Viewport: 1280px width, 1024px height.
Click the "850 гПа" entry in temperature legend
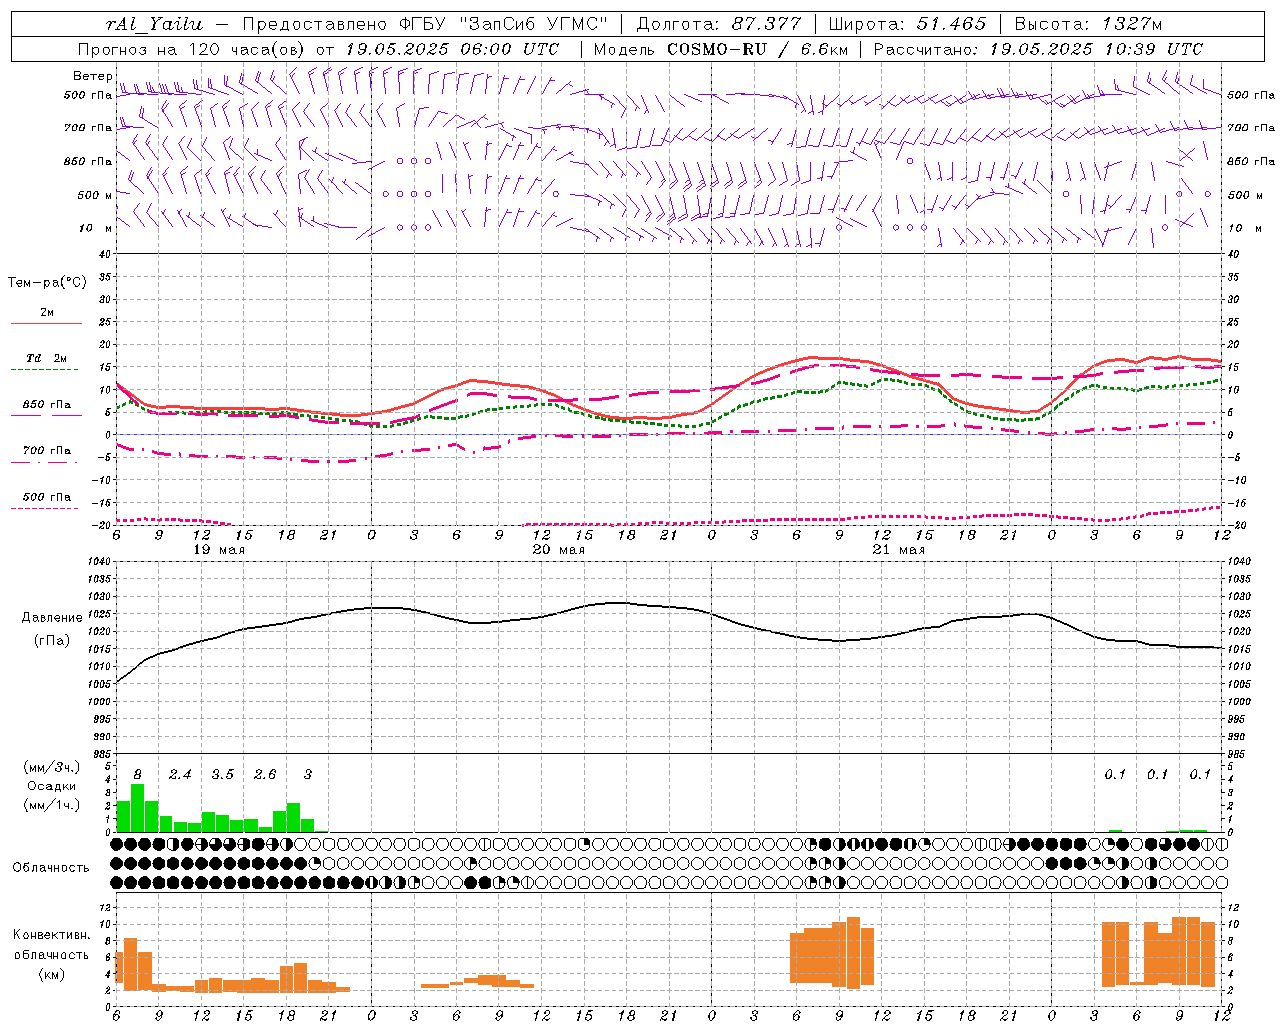pyautogui.click(x=46, y=405)
